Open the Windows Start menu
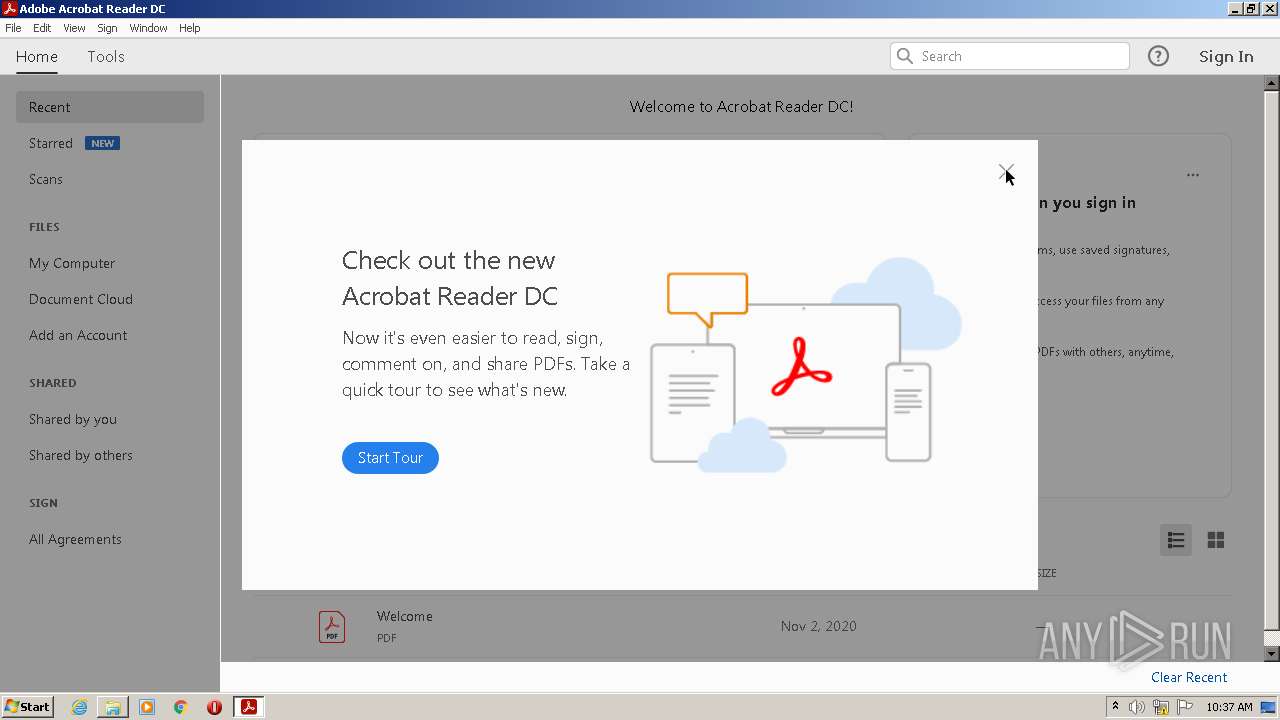This screenshot has width=1280, height=720. click(28, 707)
